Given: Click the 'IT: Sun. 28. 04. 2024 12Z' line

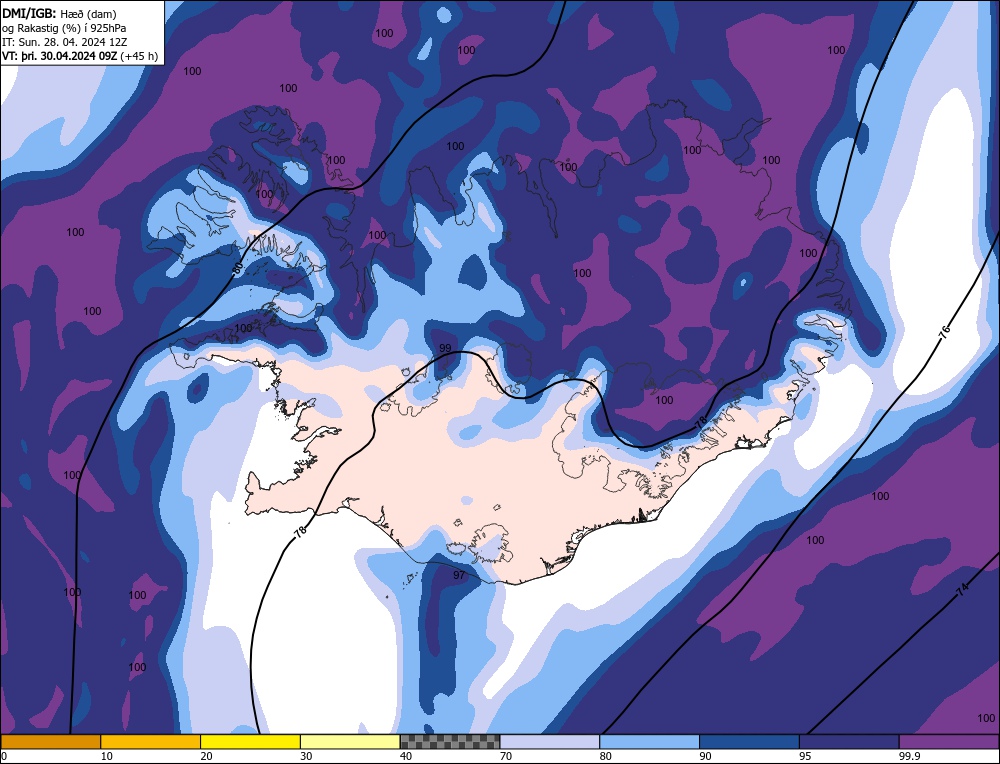Looking at the screenshot, I should coord(64,41).
